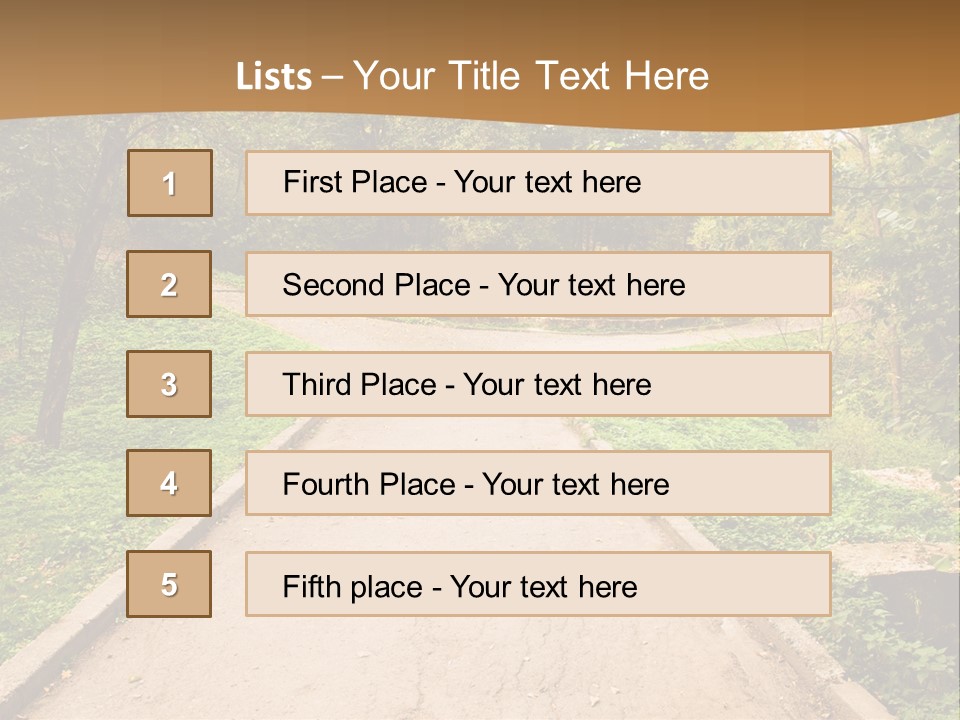Click 'Your text here' in Fifth place bar
Image resolution: width=960 pixels, height=720 pixels.
[544, 587]
